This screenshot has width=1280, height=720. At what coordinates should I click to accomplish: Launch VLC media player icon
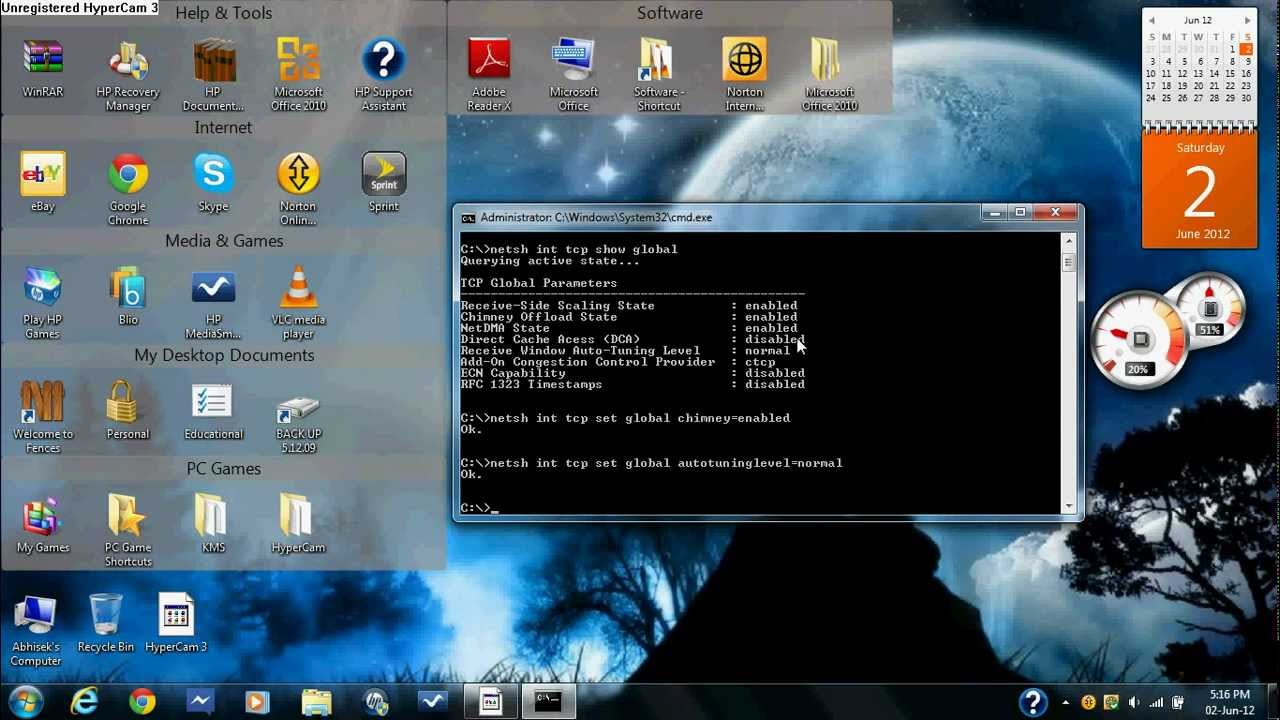point(298,303)
